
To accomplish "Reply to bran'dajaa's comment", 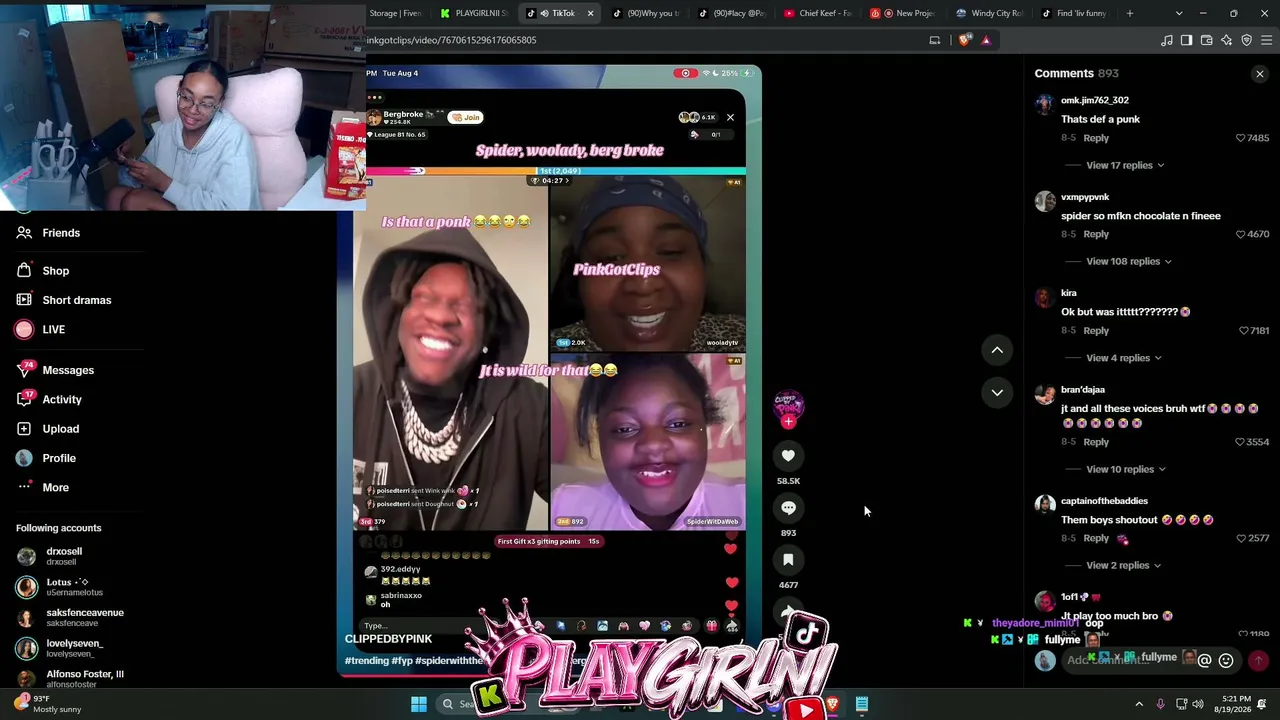I will coord(1096,442).
